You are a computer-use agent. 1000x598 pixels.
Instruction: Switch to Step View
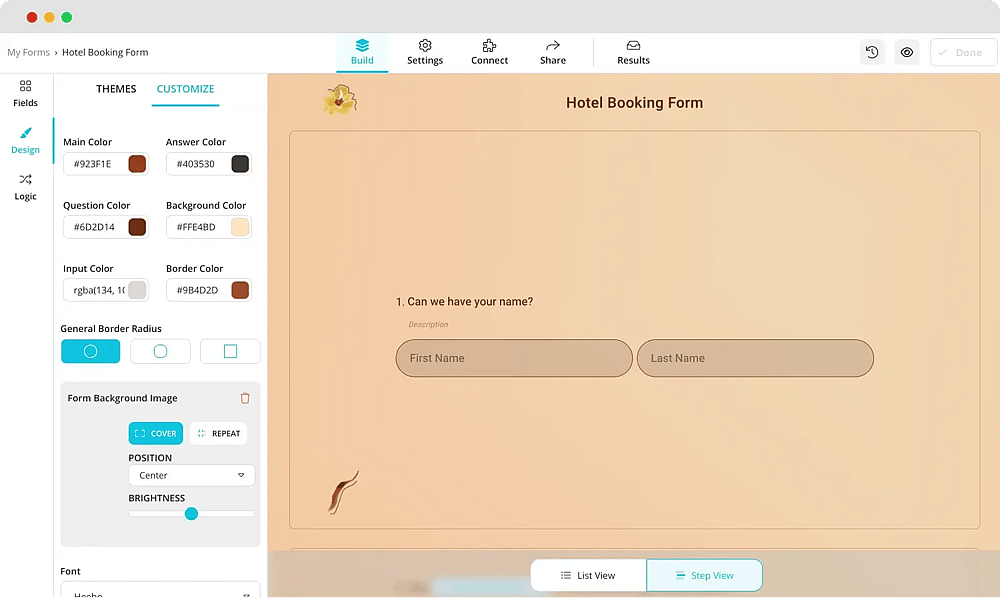click(x=704, y=576)
